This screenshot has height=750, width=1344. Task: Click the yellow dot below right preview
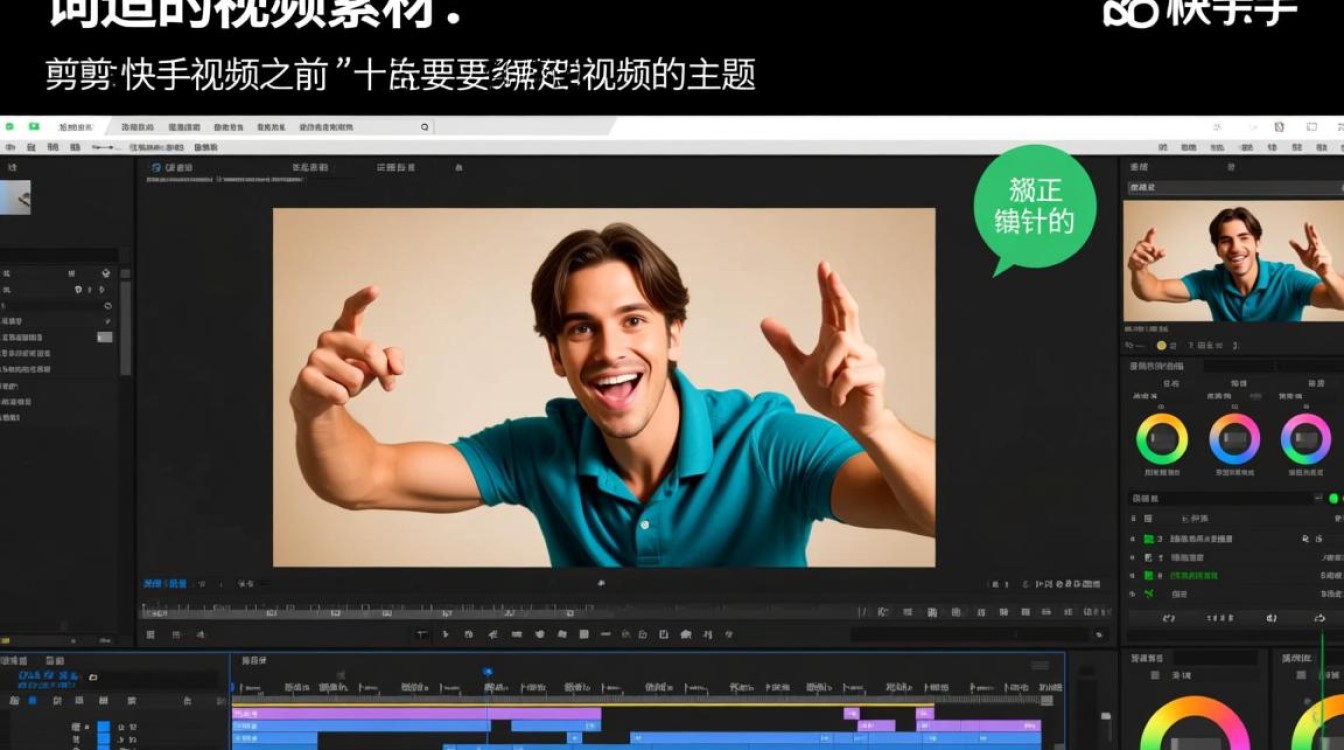point(1162,345)
